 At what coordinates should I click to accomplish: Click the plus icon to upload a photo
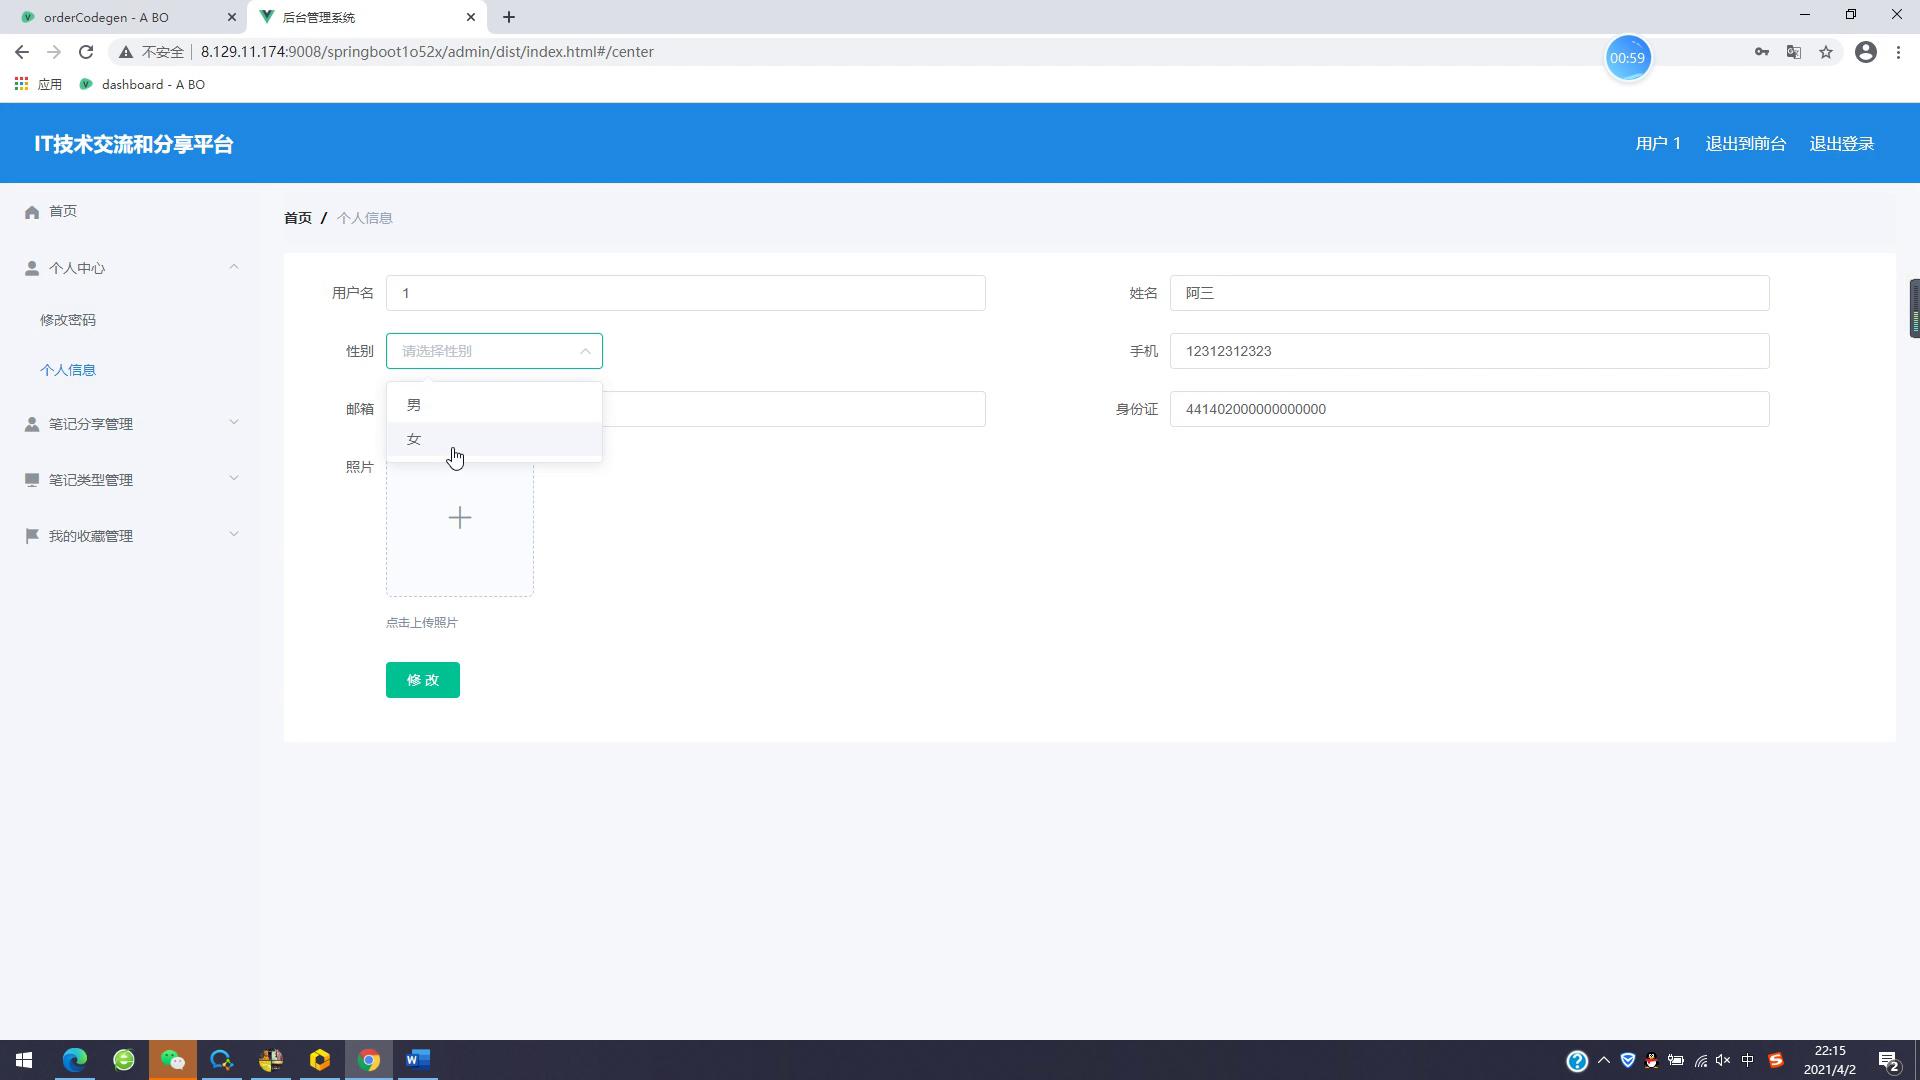tap(459, 518)
